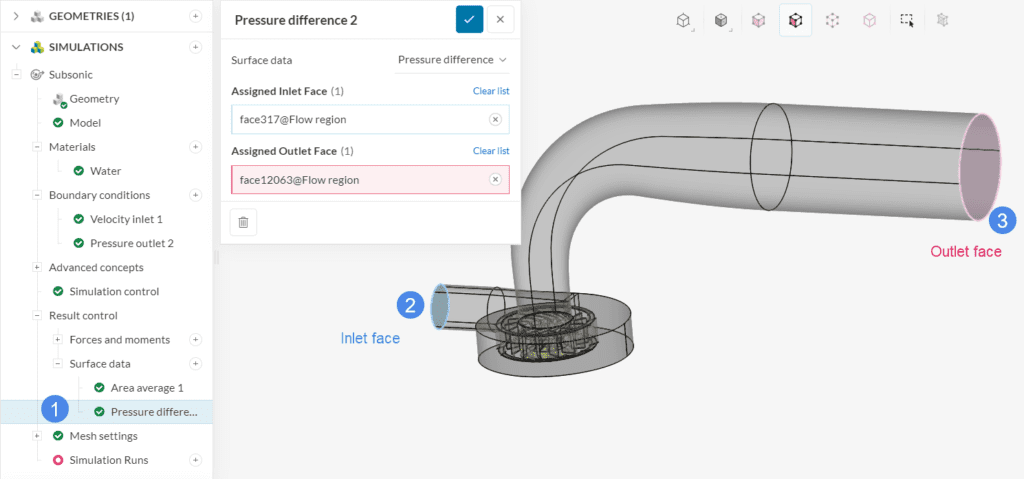Open Surface data type dropdown

pos(452,60)
